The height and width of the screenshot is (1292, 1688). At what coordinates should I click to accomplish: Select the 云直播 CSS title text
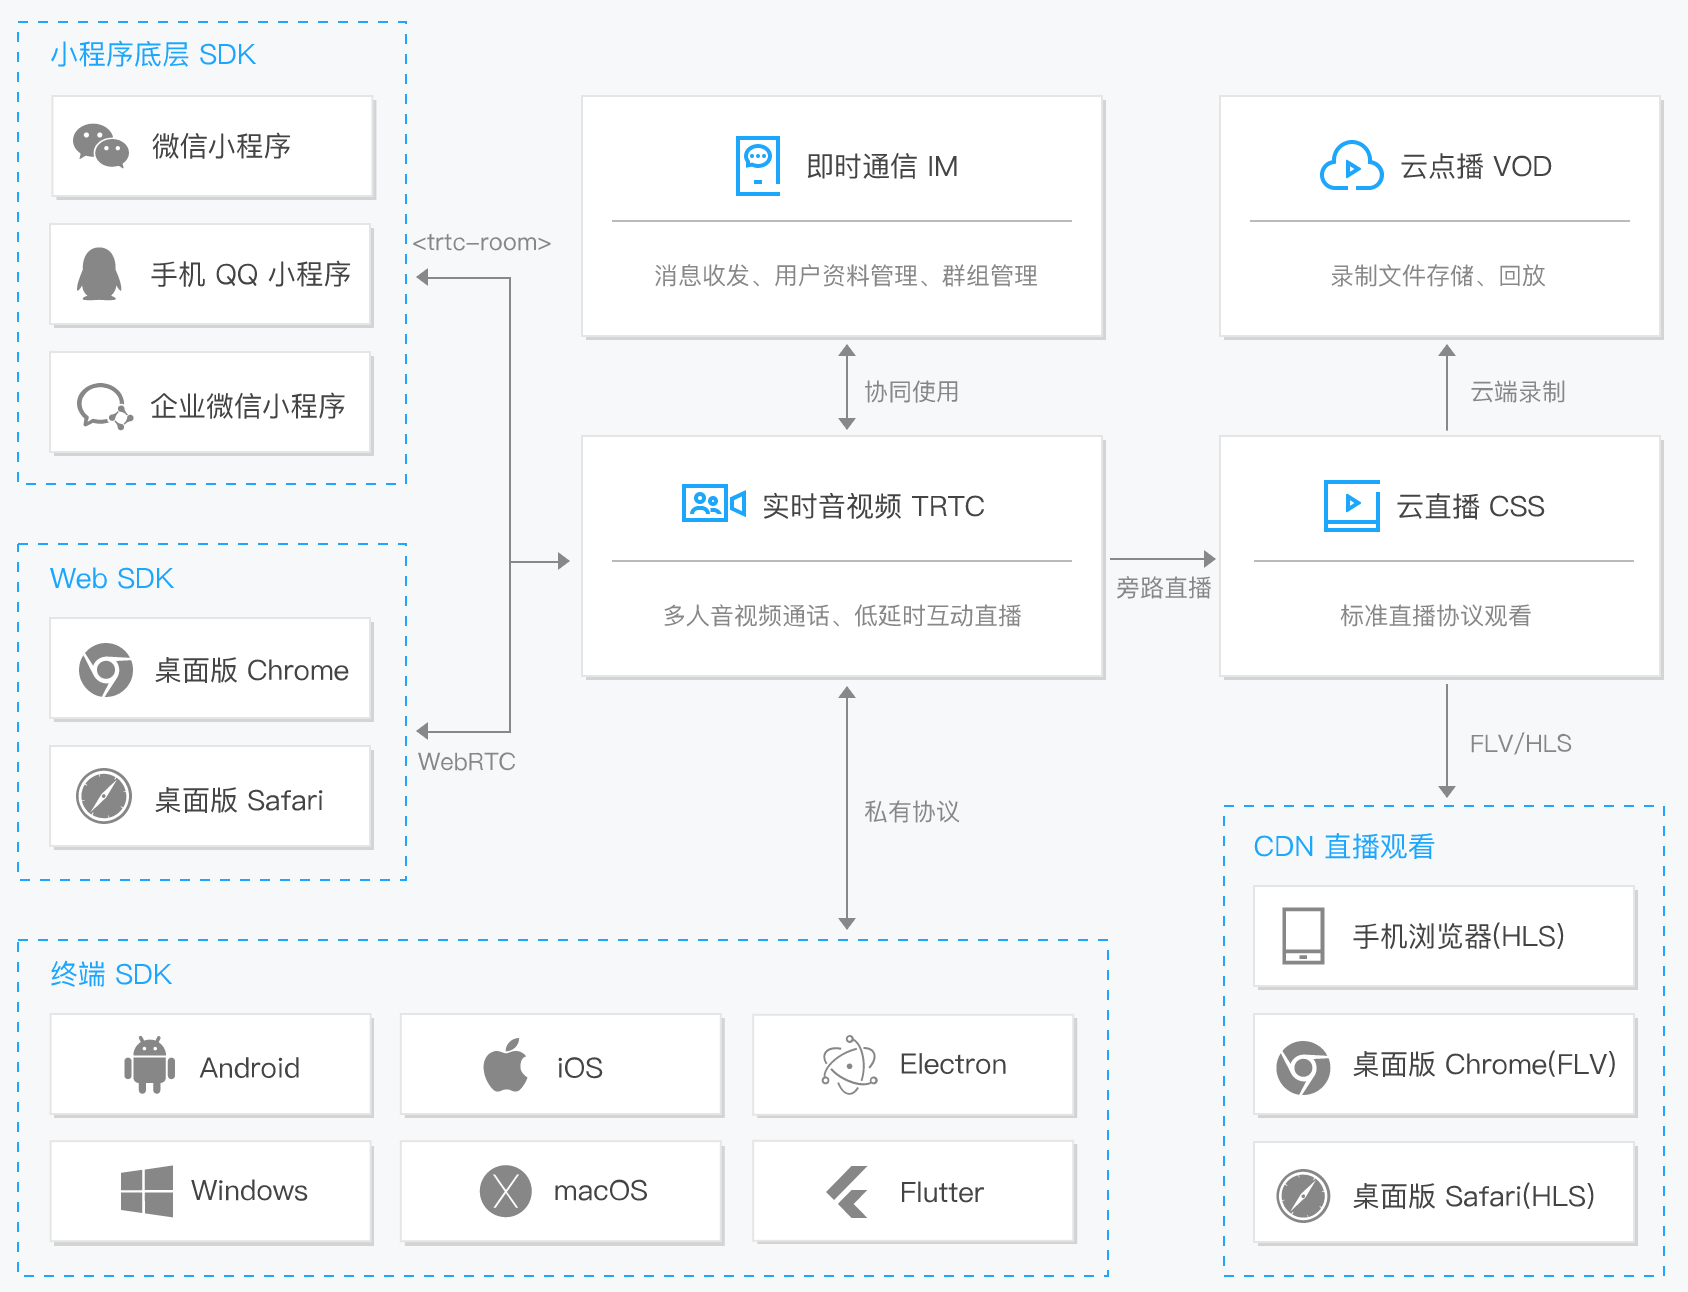1470,507
